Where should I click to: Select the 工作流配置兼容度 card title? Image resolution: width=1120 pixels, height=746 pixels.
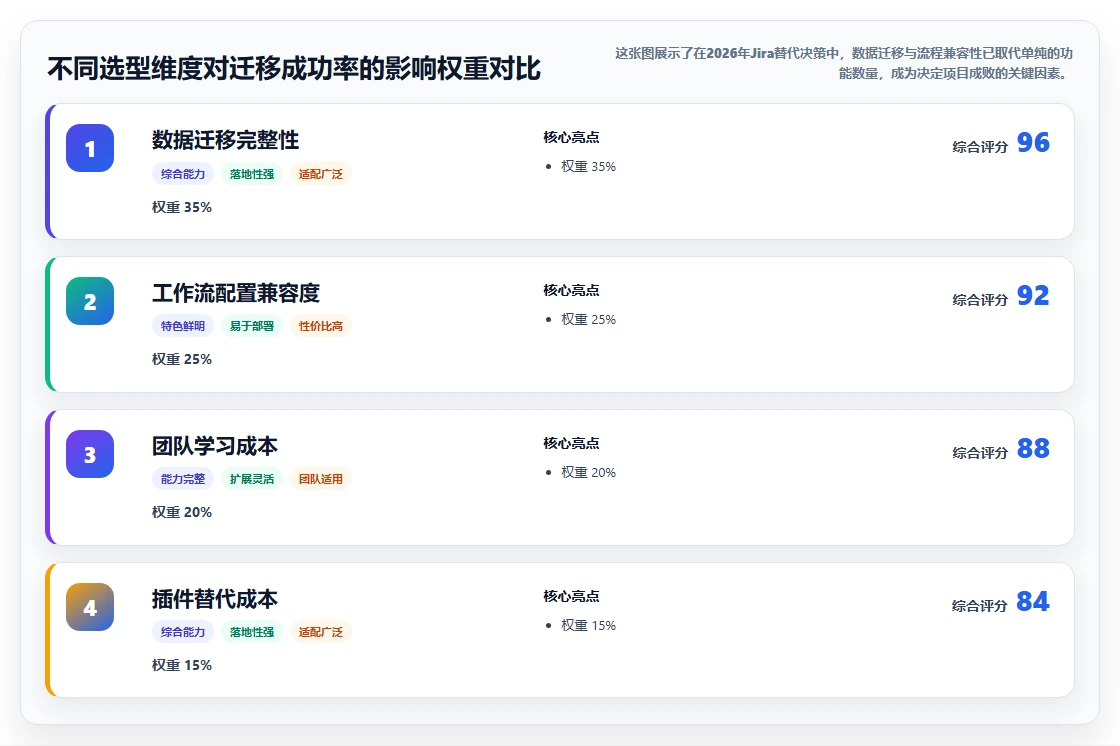point(236,292)
